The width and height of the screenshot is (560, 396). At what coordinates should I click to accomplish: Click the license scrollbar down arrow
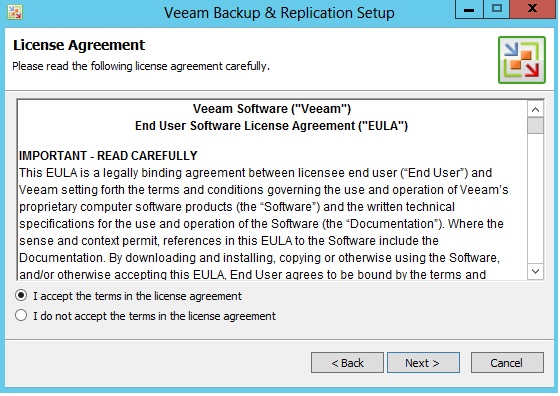point(535,271)
